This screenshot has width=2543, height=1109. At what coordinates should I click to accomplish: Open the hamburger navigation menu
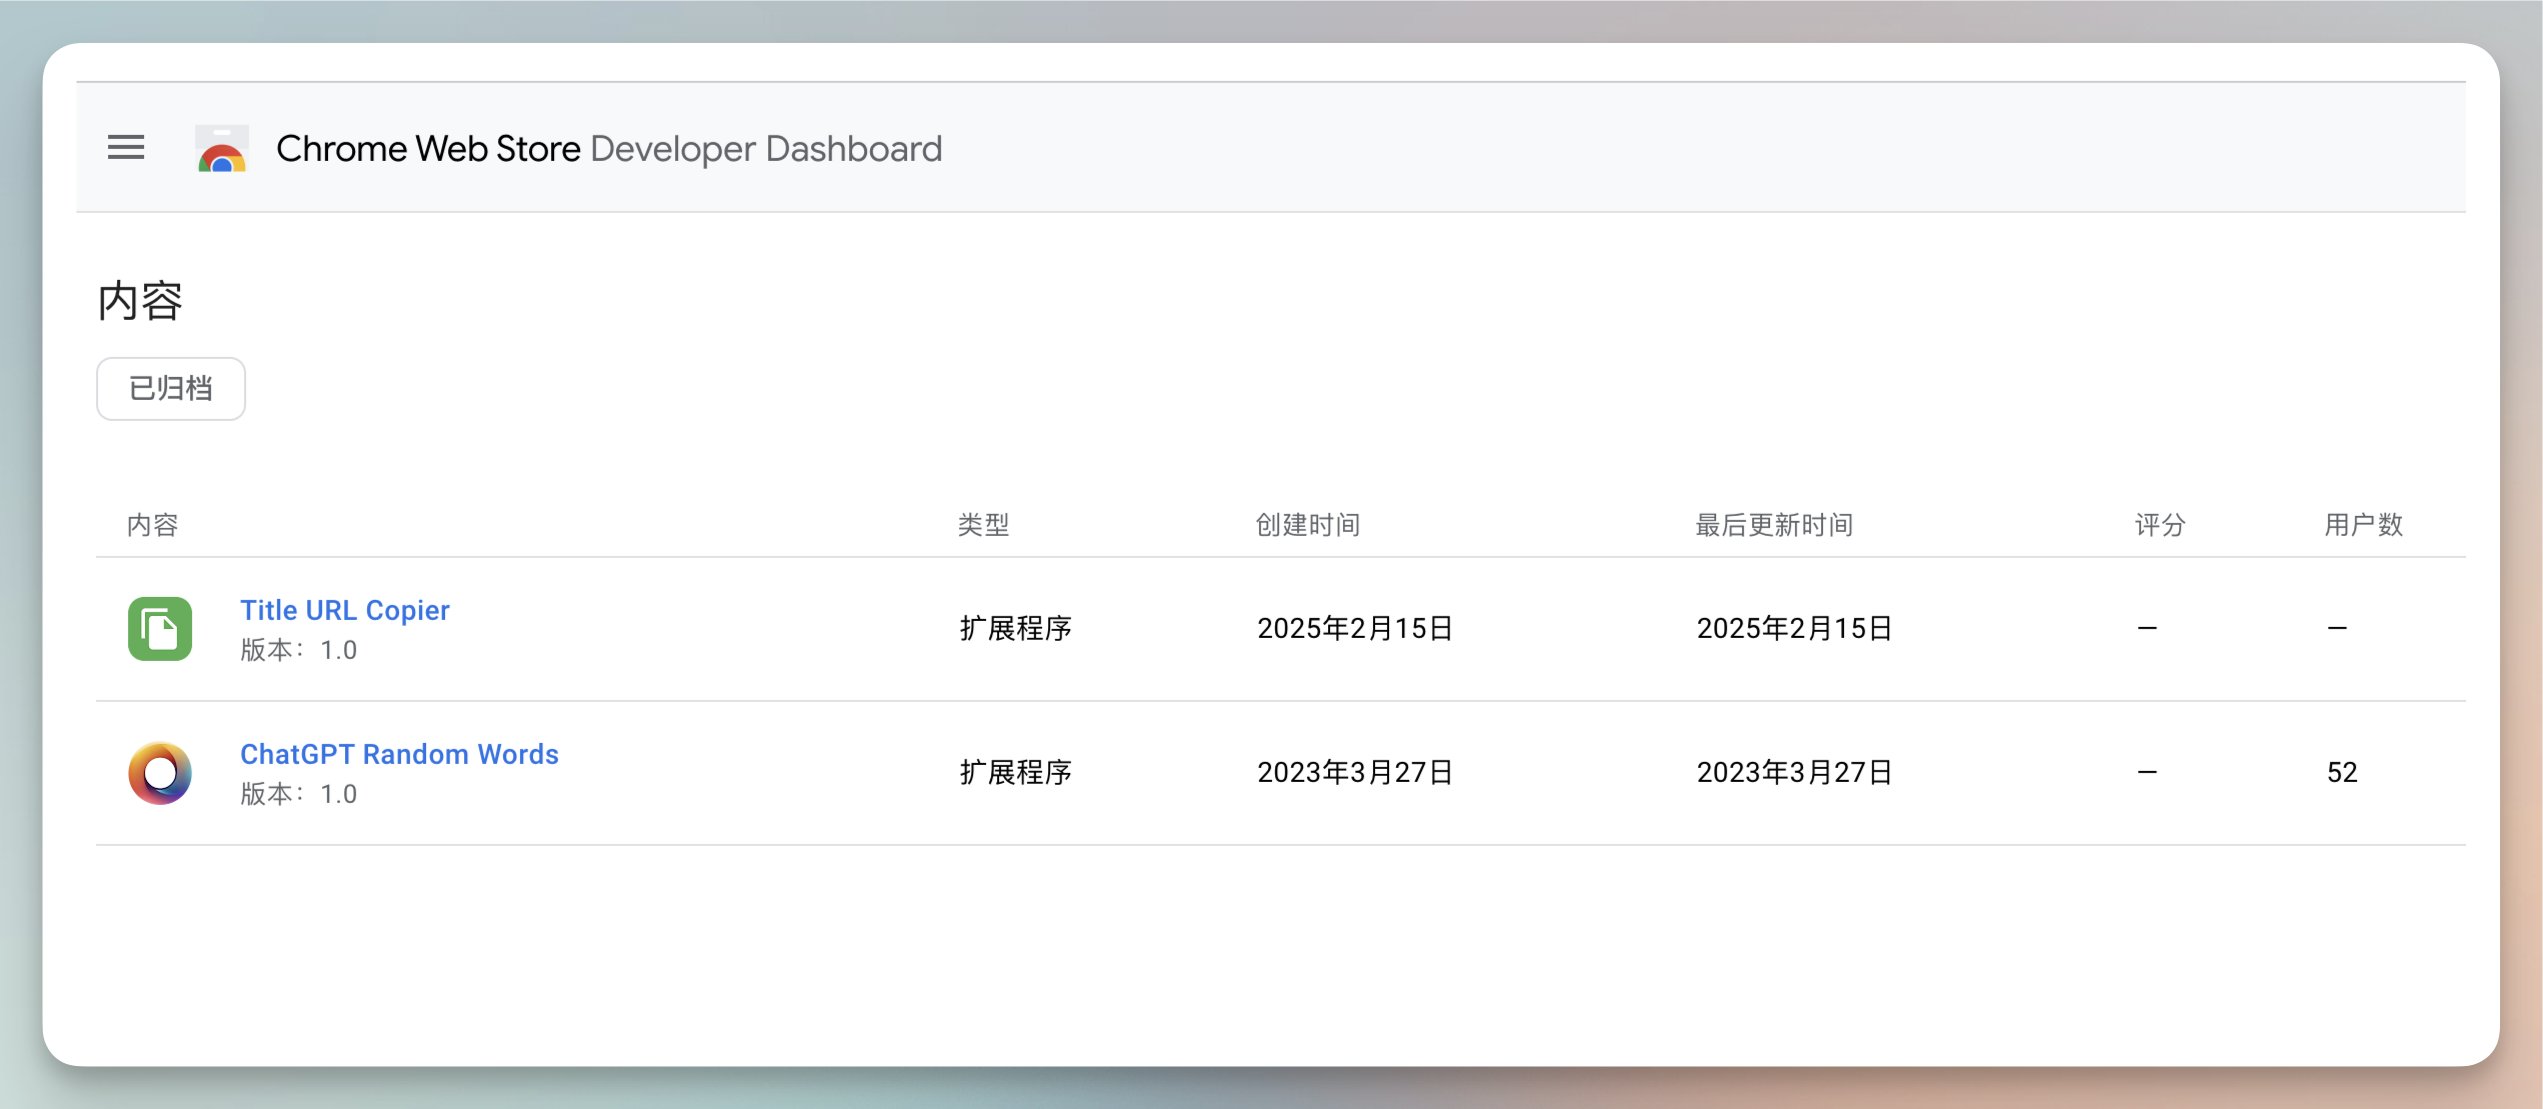[x=126, y=148]
